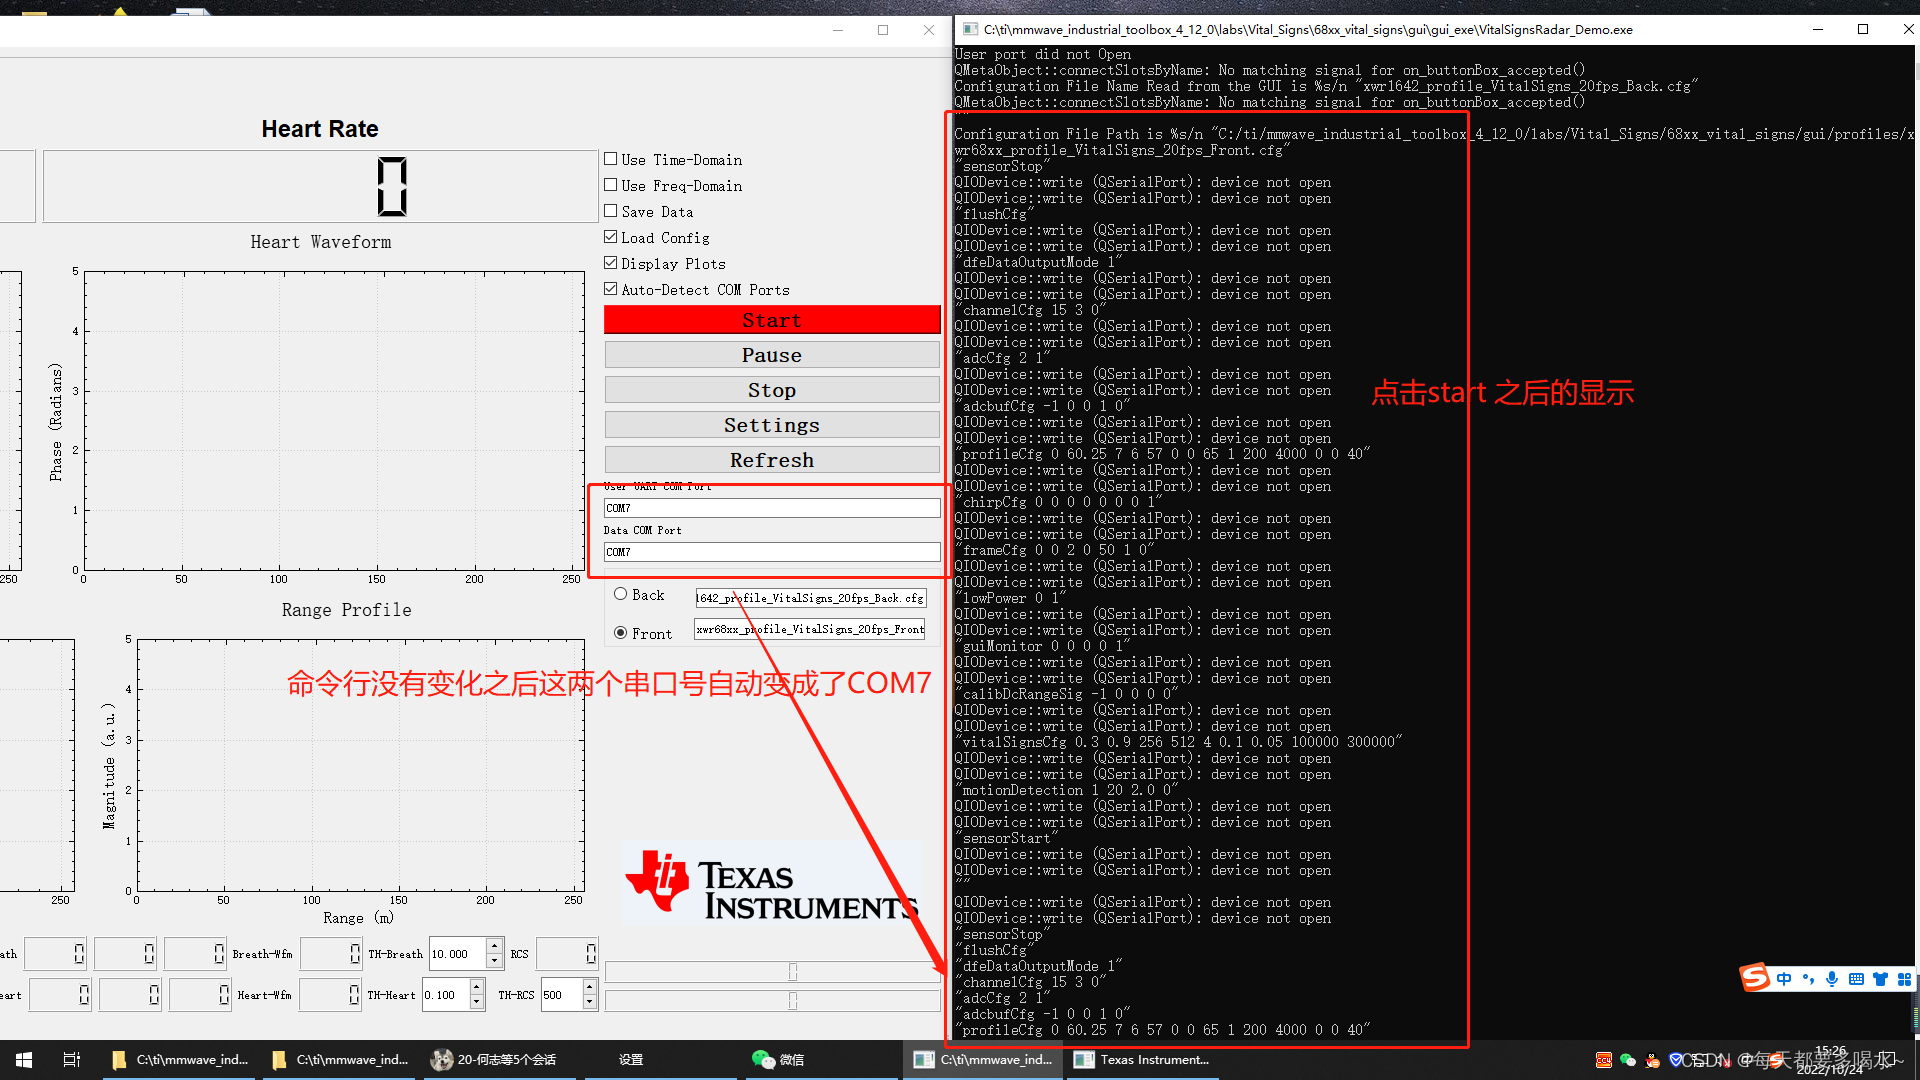This screenshot has width=1920, height=1080.
Task: Select the Back radio button
Action: [621, 594]
